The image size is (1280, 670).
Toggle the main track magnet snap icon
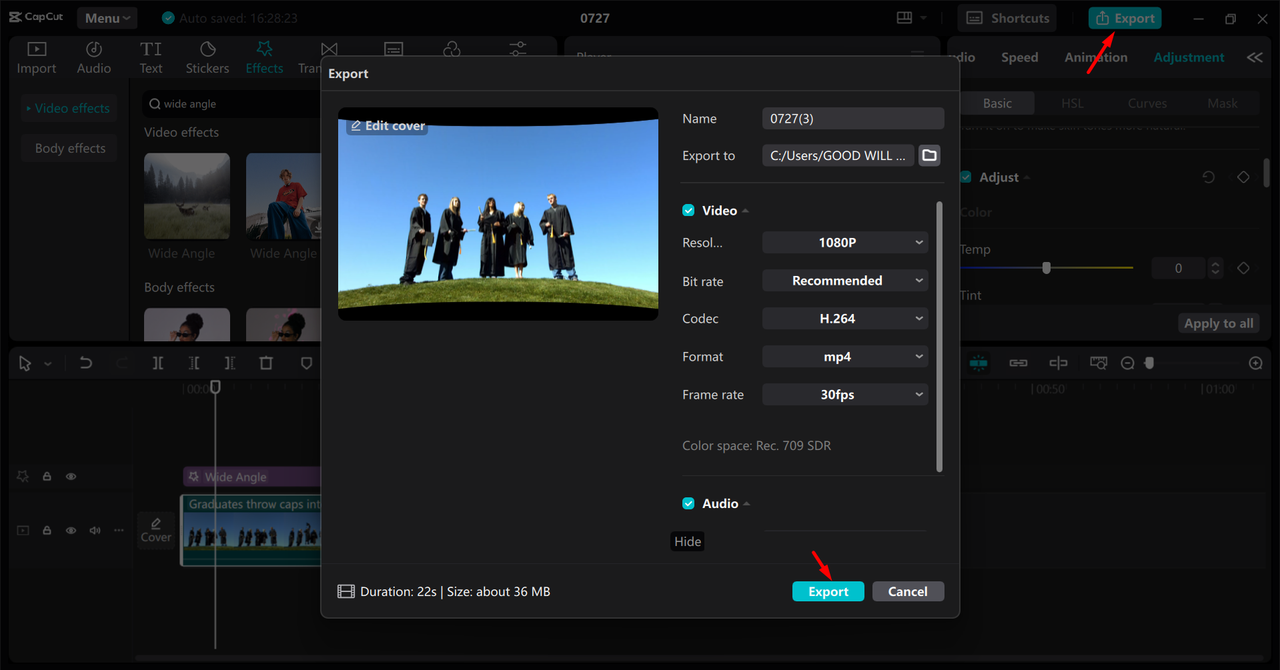point(980,363)
